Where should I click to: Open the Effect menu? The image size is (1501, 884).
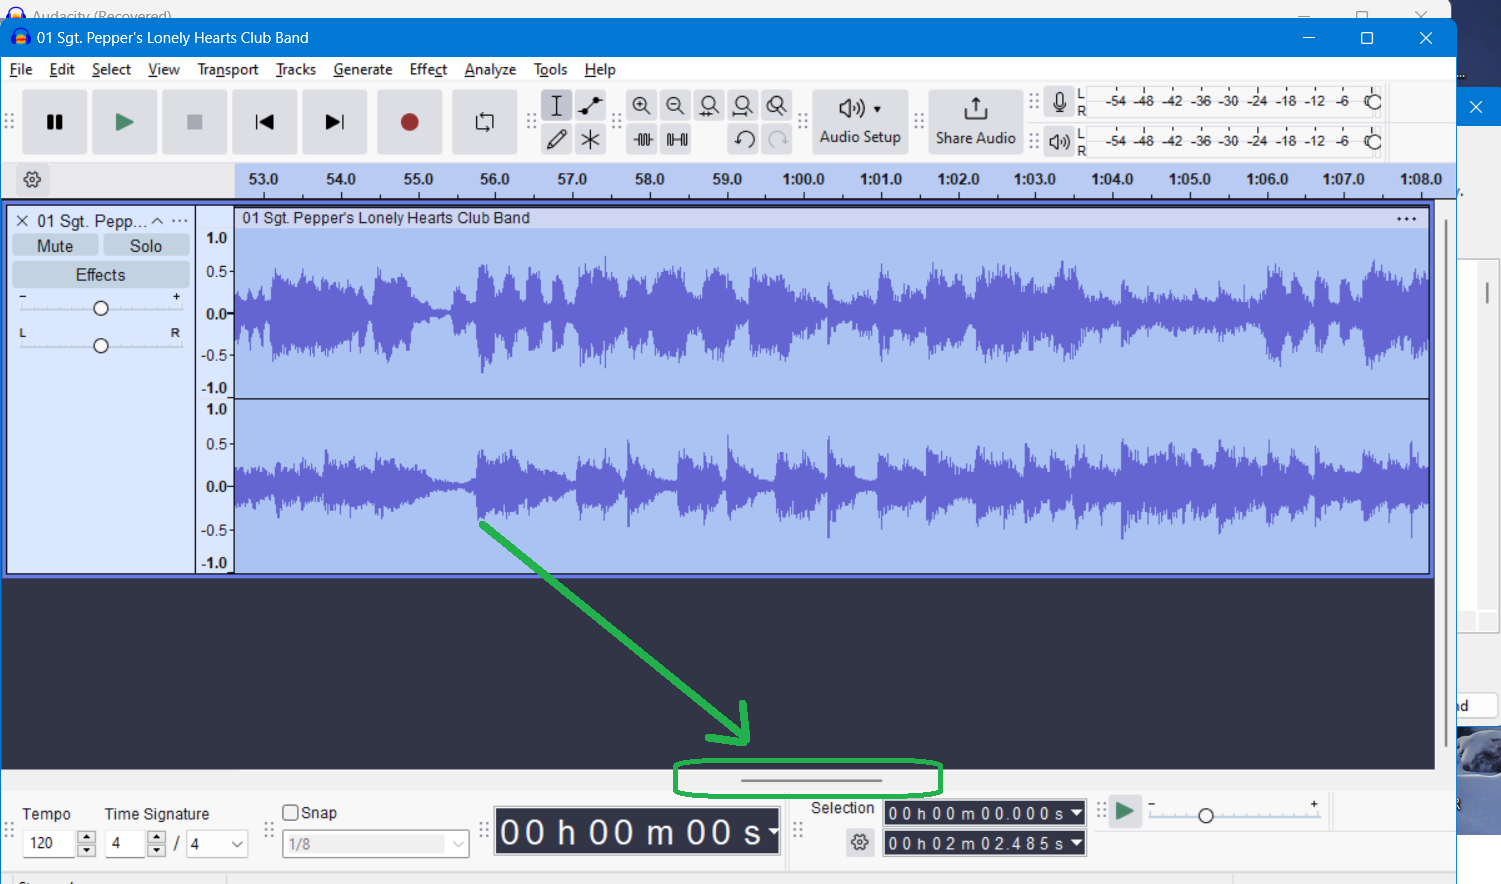(428, 69)
